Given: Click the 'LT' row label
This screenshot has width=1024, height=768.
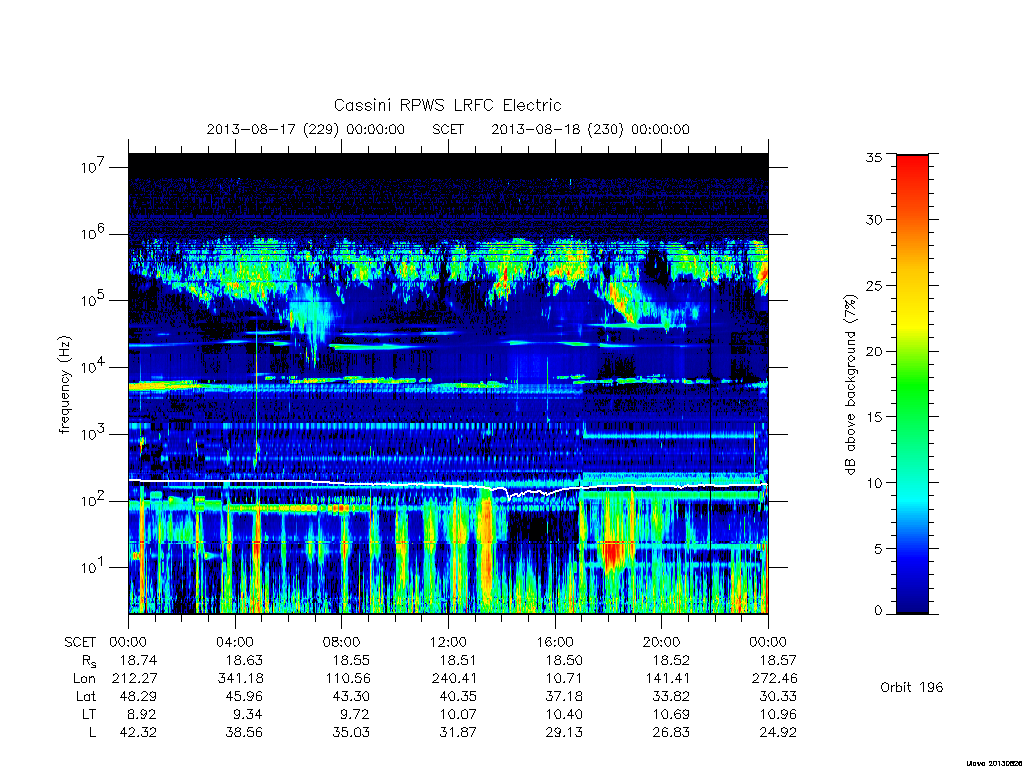Looking at the screenshot, I should [x=89, y=714].
